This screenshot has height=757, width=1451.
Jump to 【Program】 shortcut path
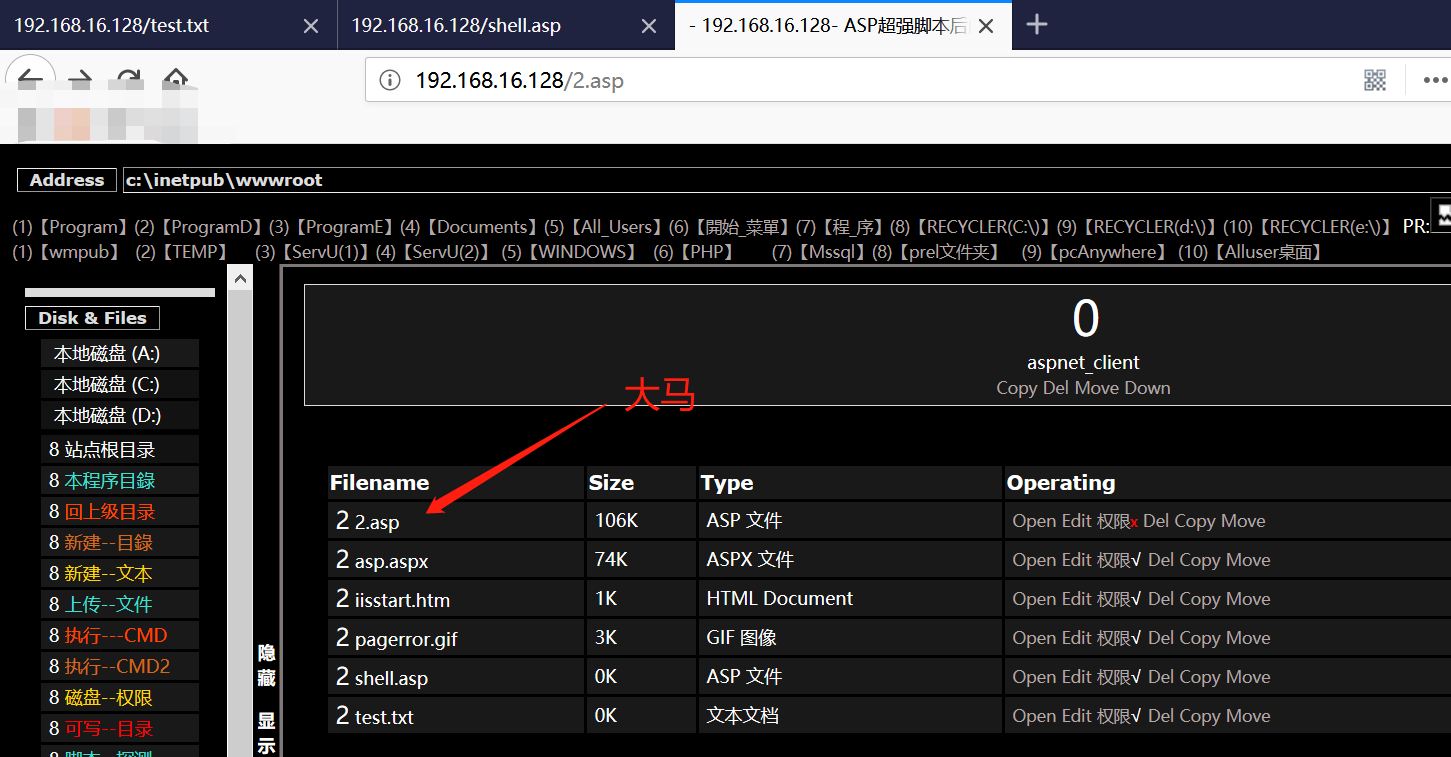click(x=82, y=227)
